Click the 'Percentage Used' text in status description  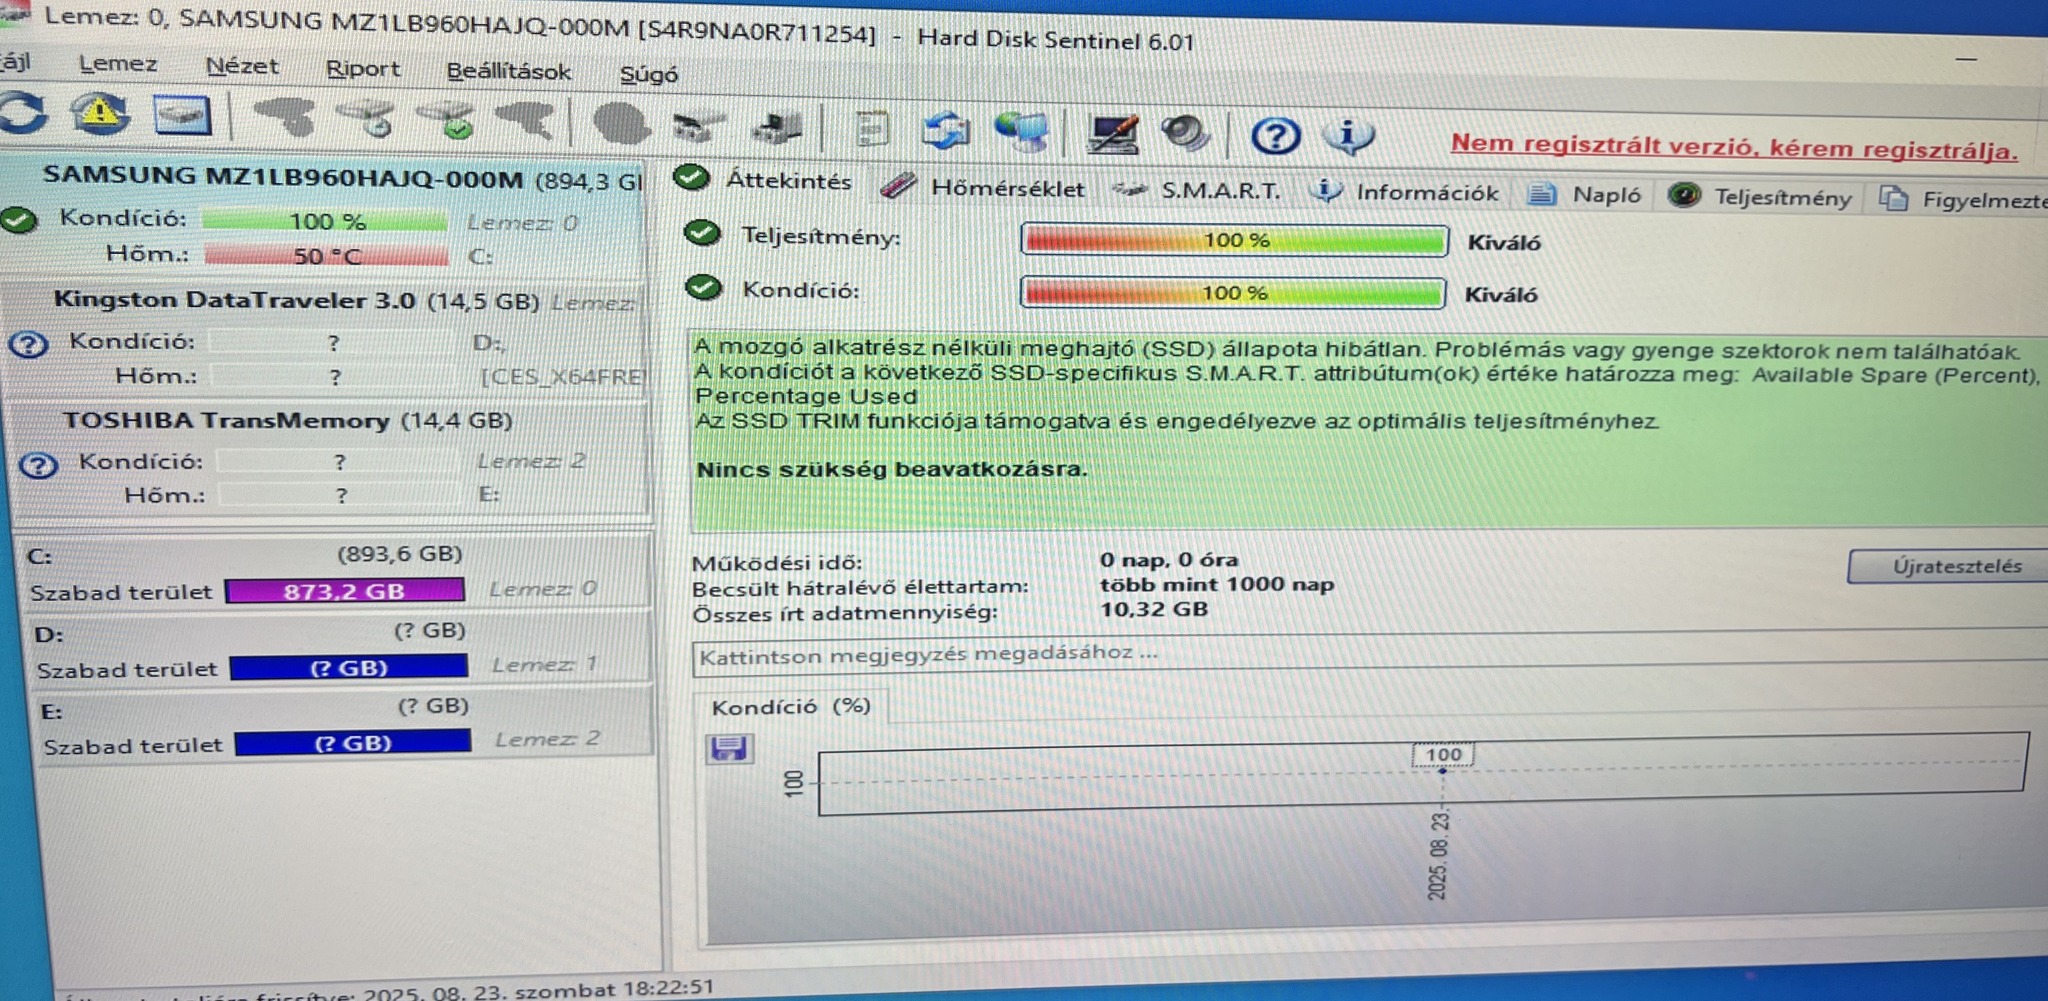806,397
